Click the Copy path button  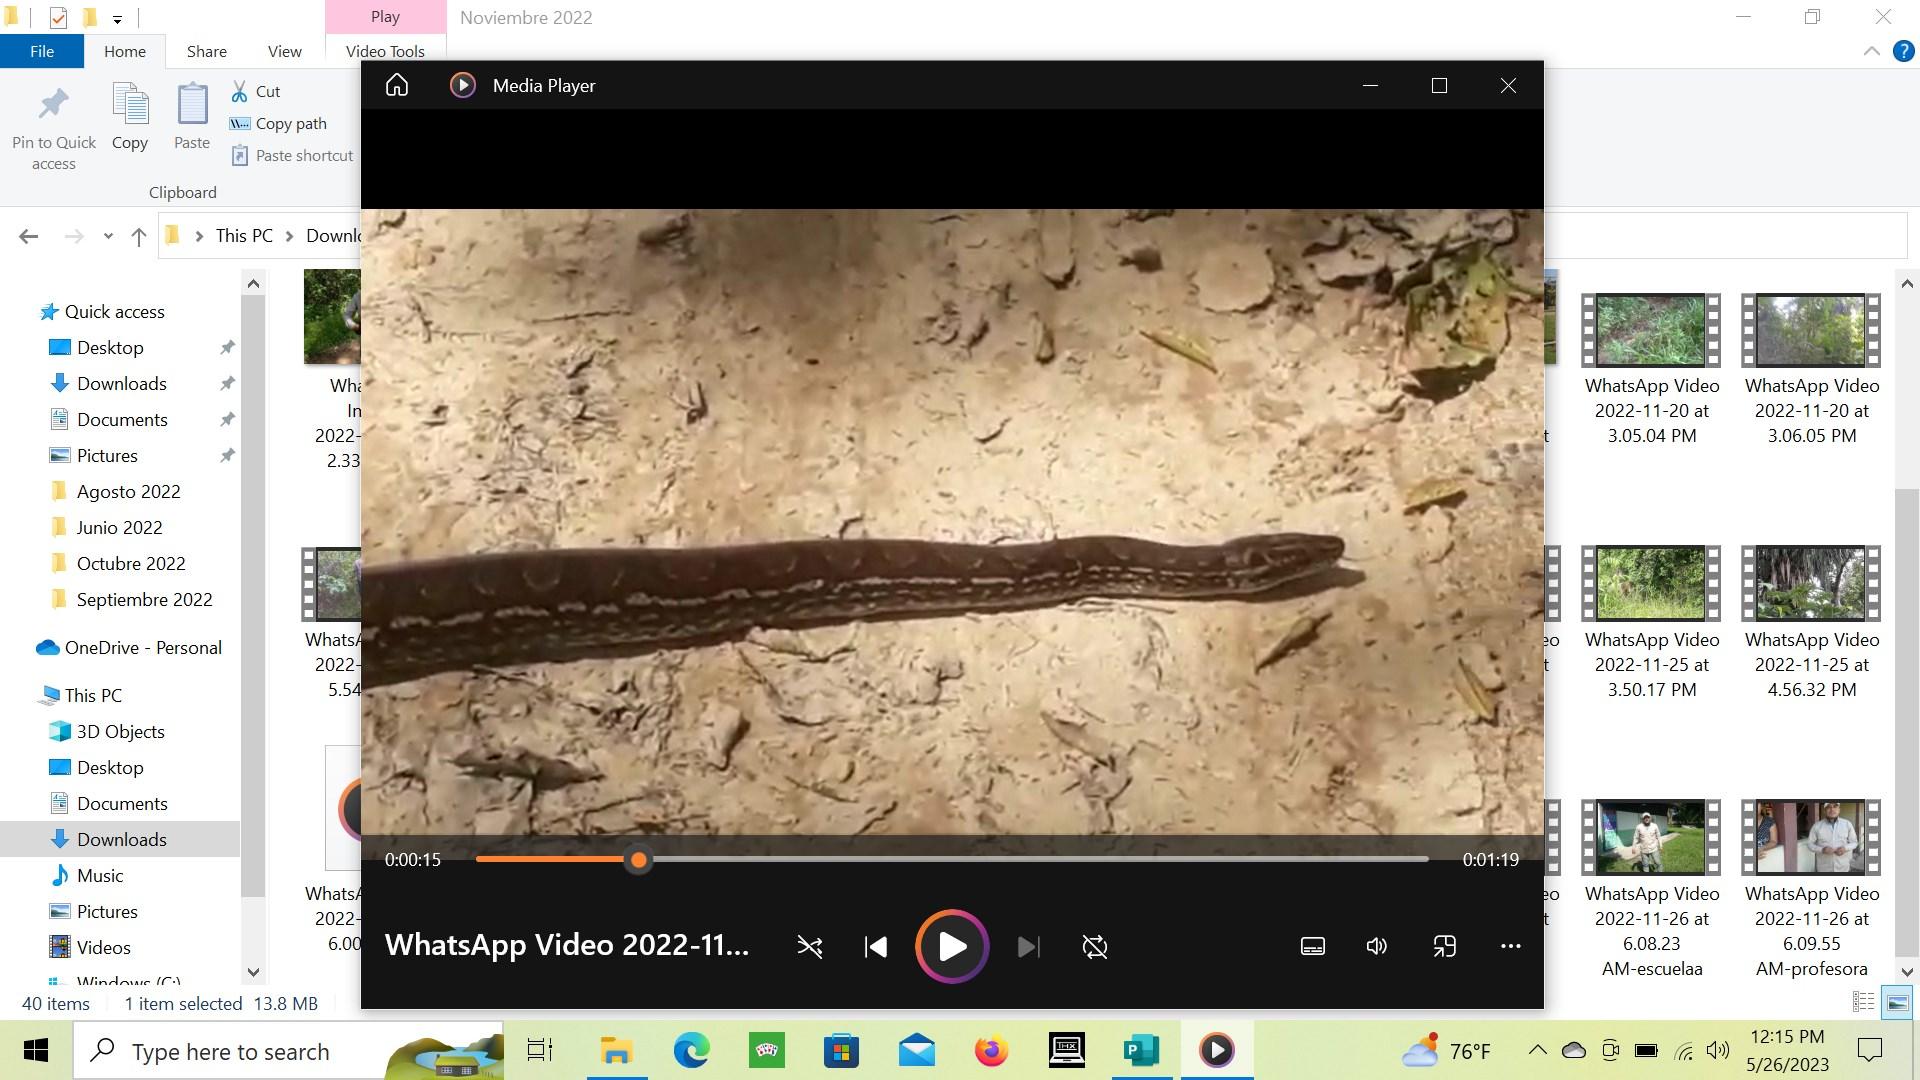pos(279,123)
